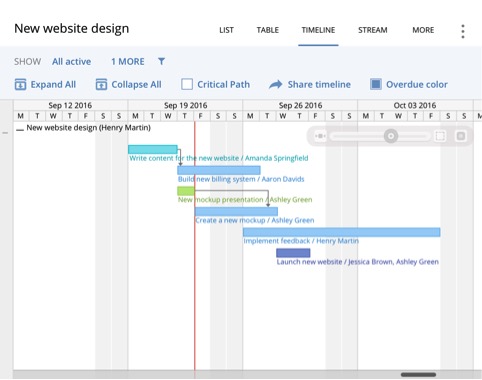Switch to the TABLE view tab
The height and width of the screenshot is (380, 482).
[x=268, y=30]
